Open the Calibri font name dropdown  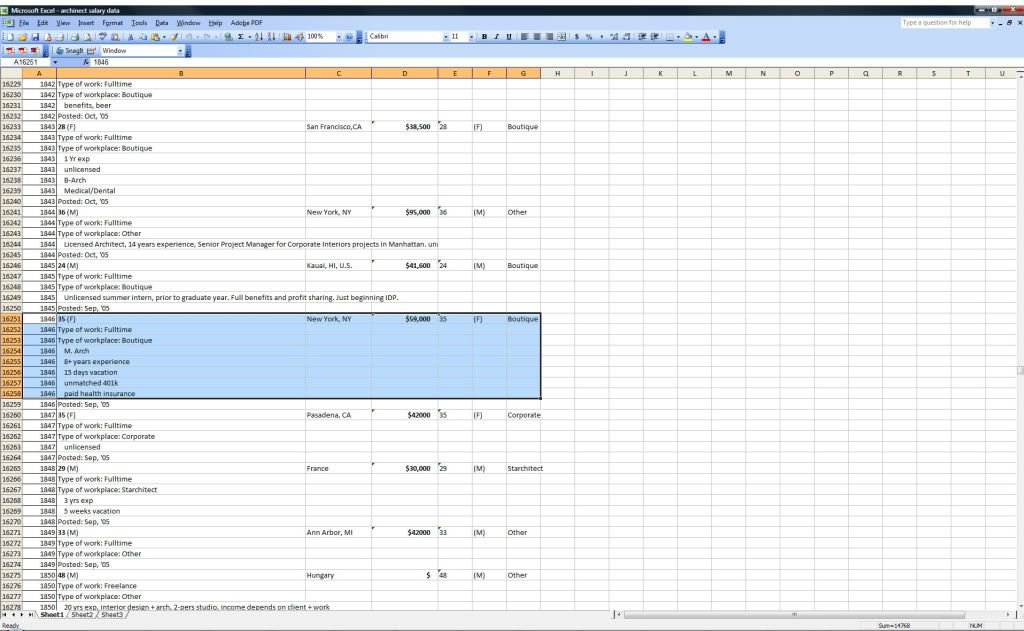click(x=446, y=37)
